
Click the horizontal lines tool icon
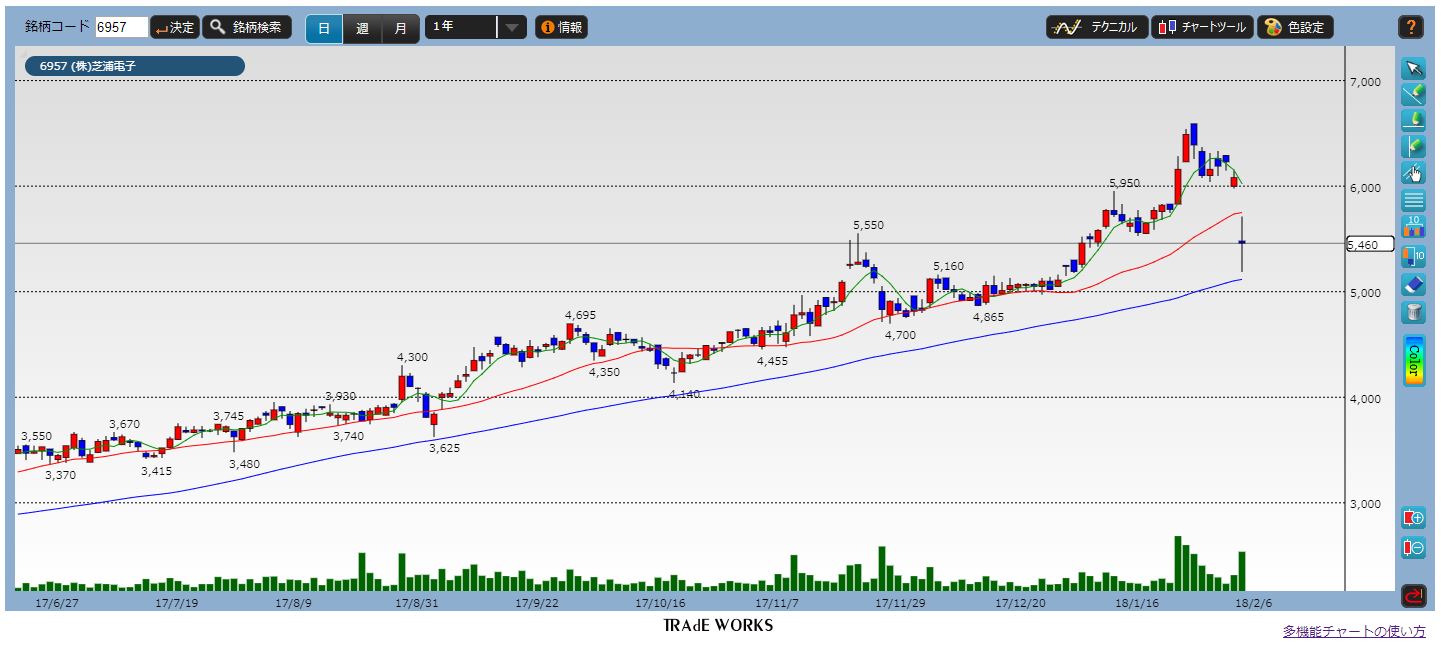[x=1413, y=200]
